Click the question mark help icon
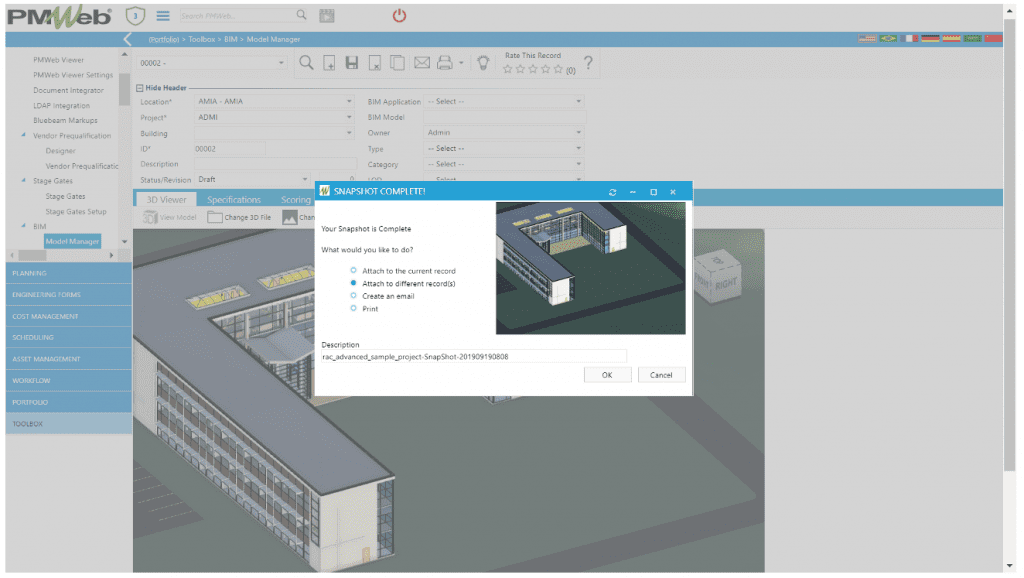 [588, 63]
